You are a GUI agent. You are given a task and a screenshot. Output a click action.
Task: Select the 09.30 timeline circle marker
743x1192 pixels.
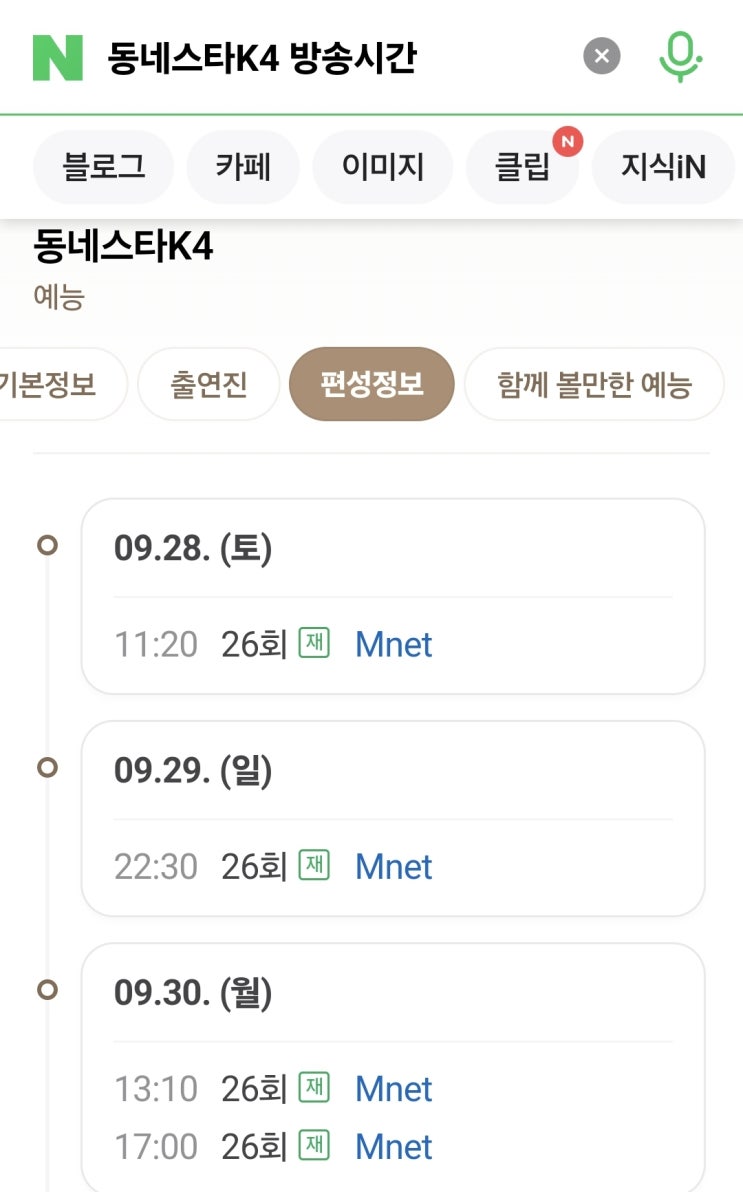pyautogui.click(x=47, y=989)
